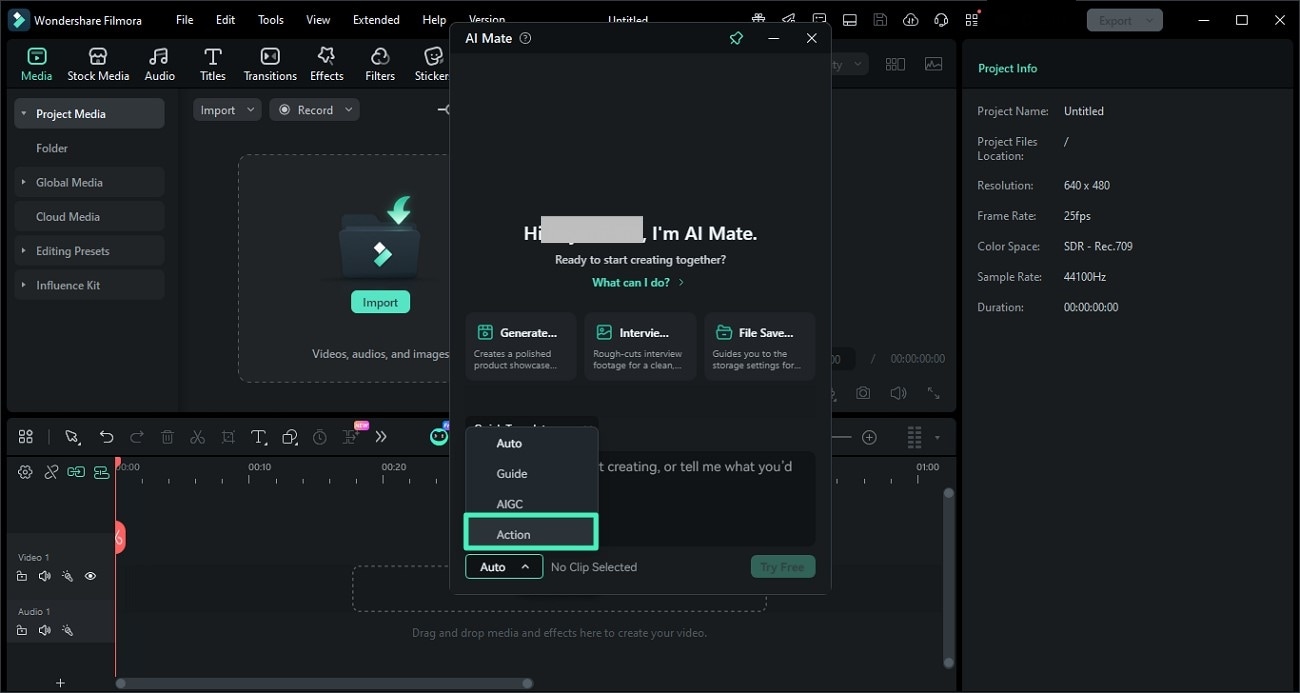The image size is (1300, 693).
Task: Take a preview snapshot with camera icon
Action: pyautogui.click(x=863, y=394)
